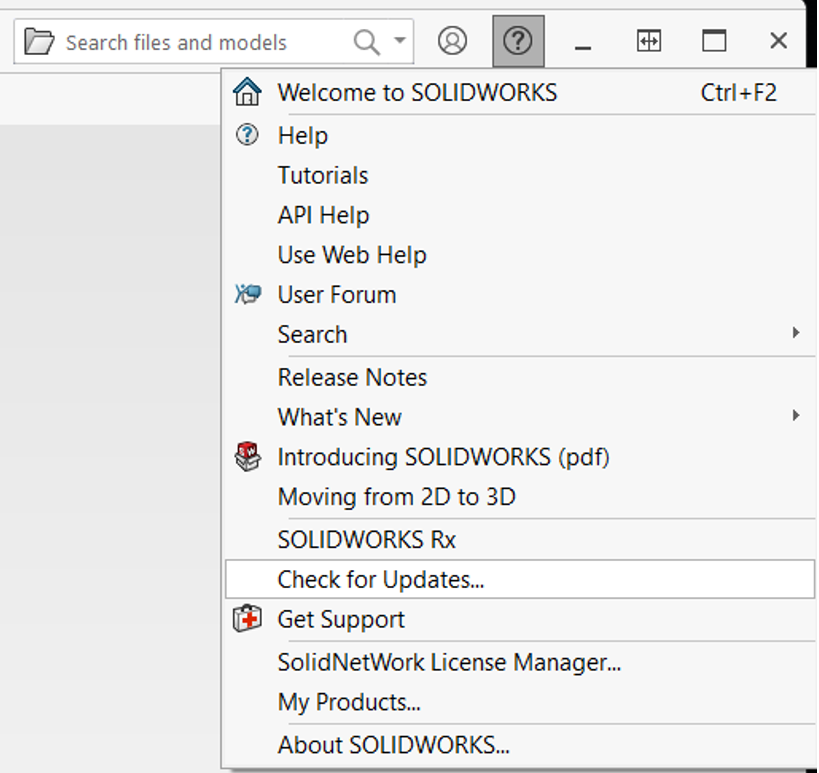Click the search magnifying glass icon

click(x=367, y=42)
